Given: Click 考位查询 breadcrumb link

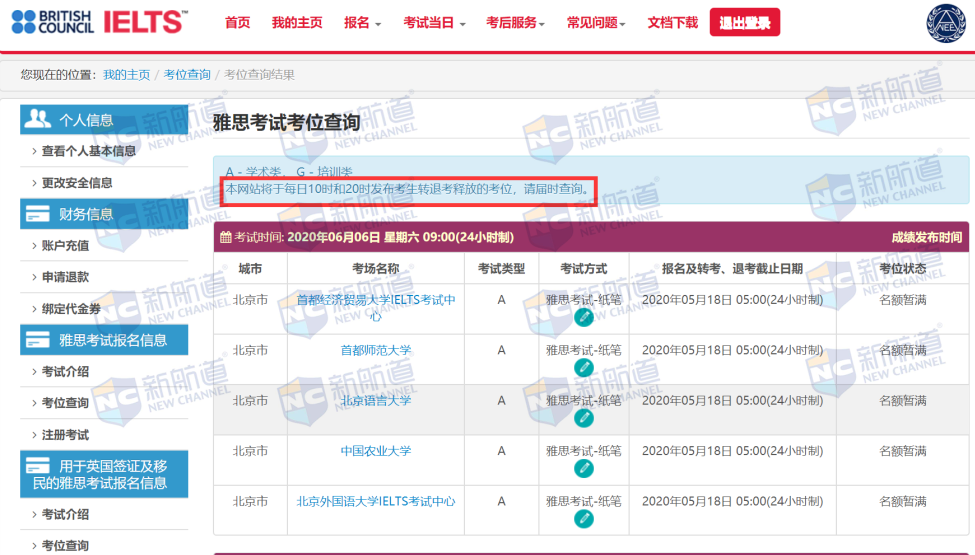Looking at the screenshot, I should tap(187, 75).
